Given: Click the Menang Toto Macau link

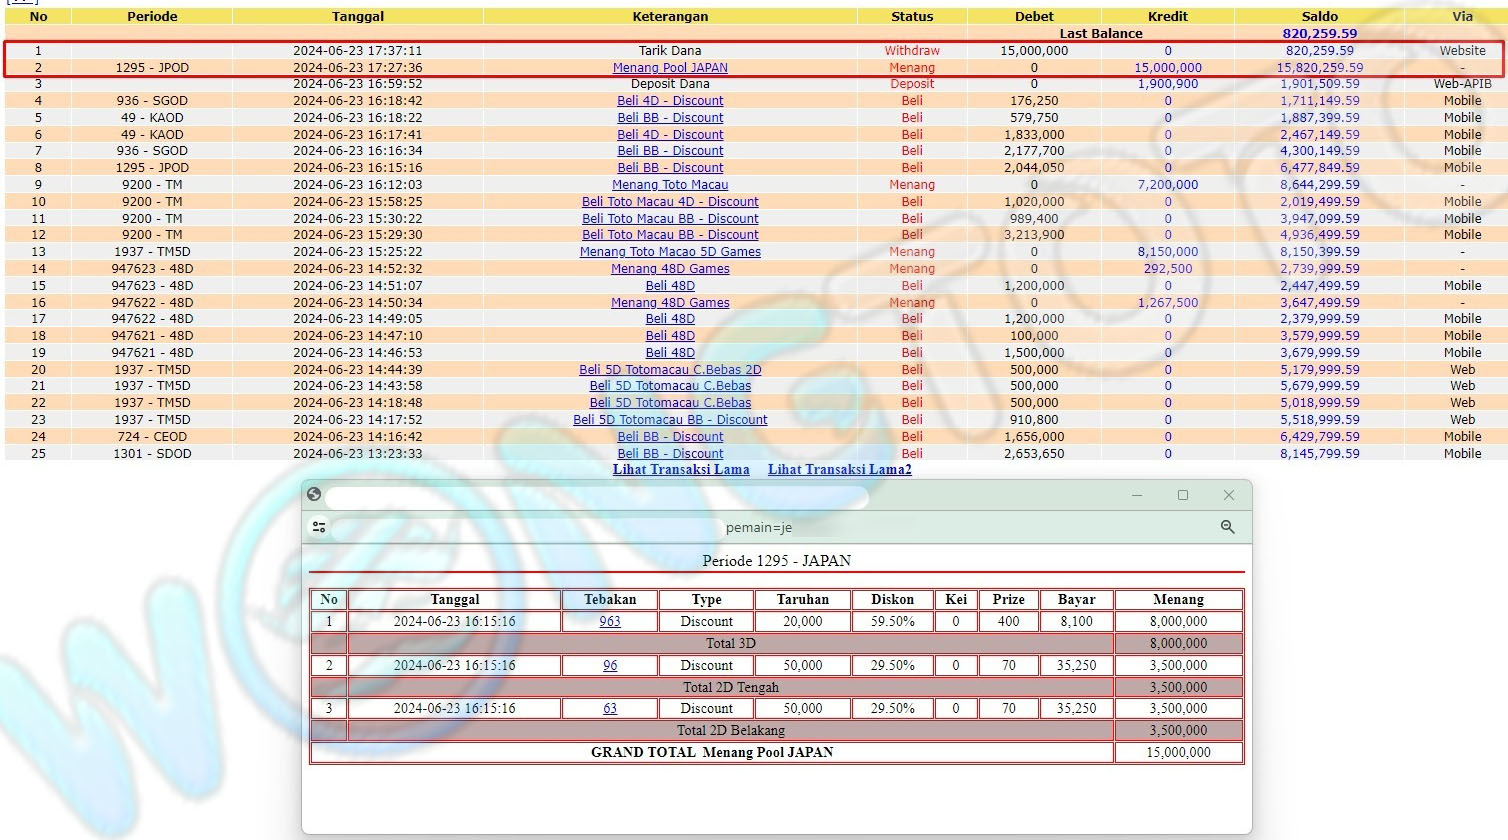Looking at the screenshot, I should point(670,185).
